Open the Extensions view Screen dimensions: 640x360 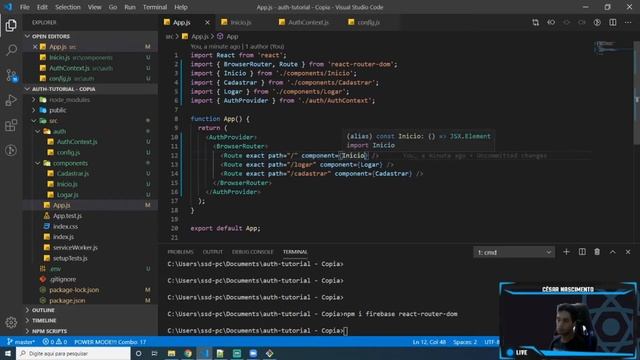tap(11, 125)
